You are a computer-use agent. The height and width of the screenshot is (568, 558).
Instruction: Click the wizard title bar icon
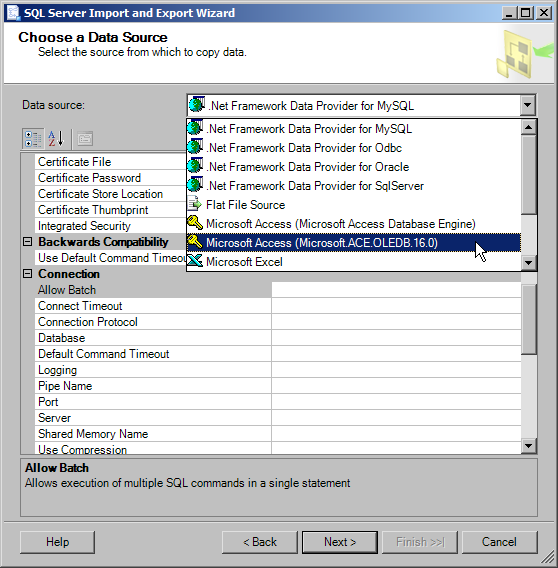pyautogui.click(x=13, y=13)
